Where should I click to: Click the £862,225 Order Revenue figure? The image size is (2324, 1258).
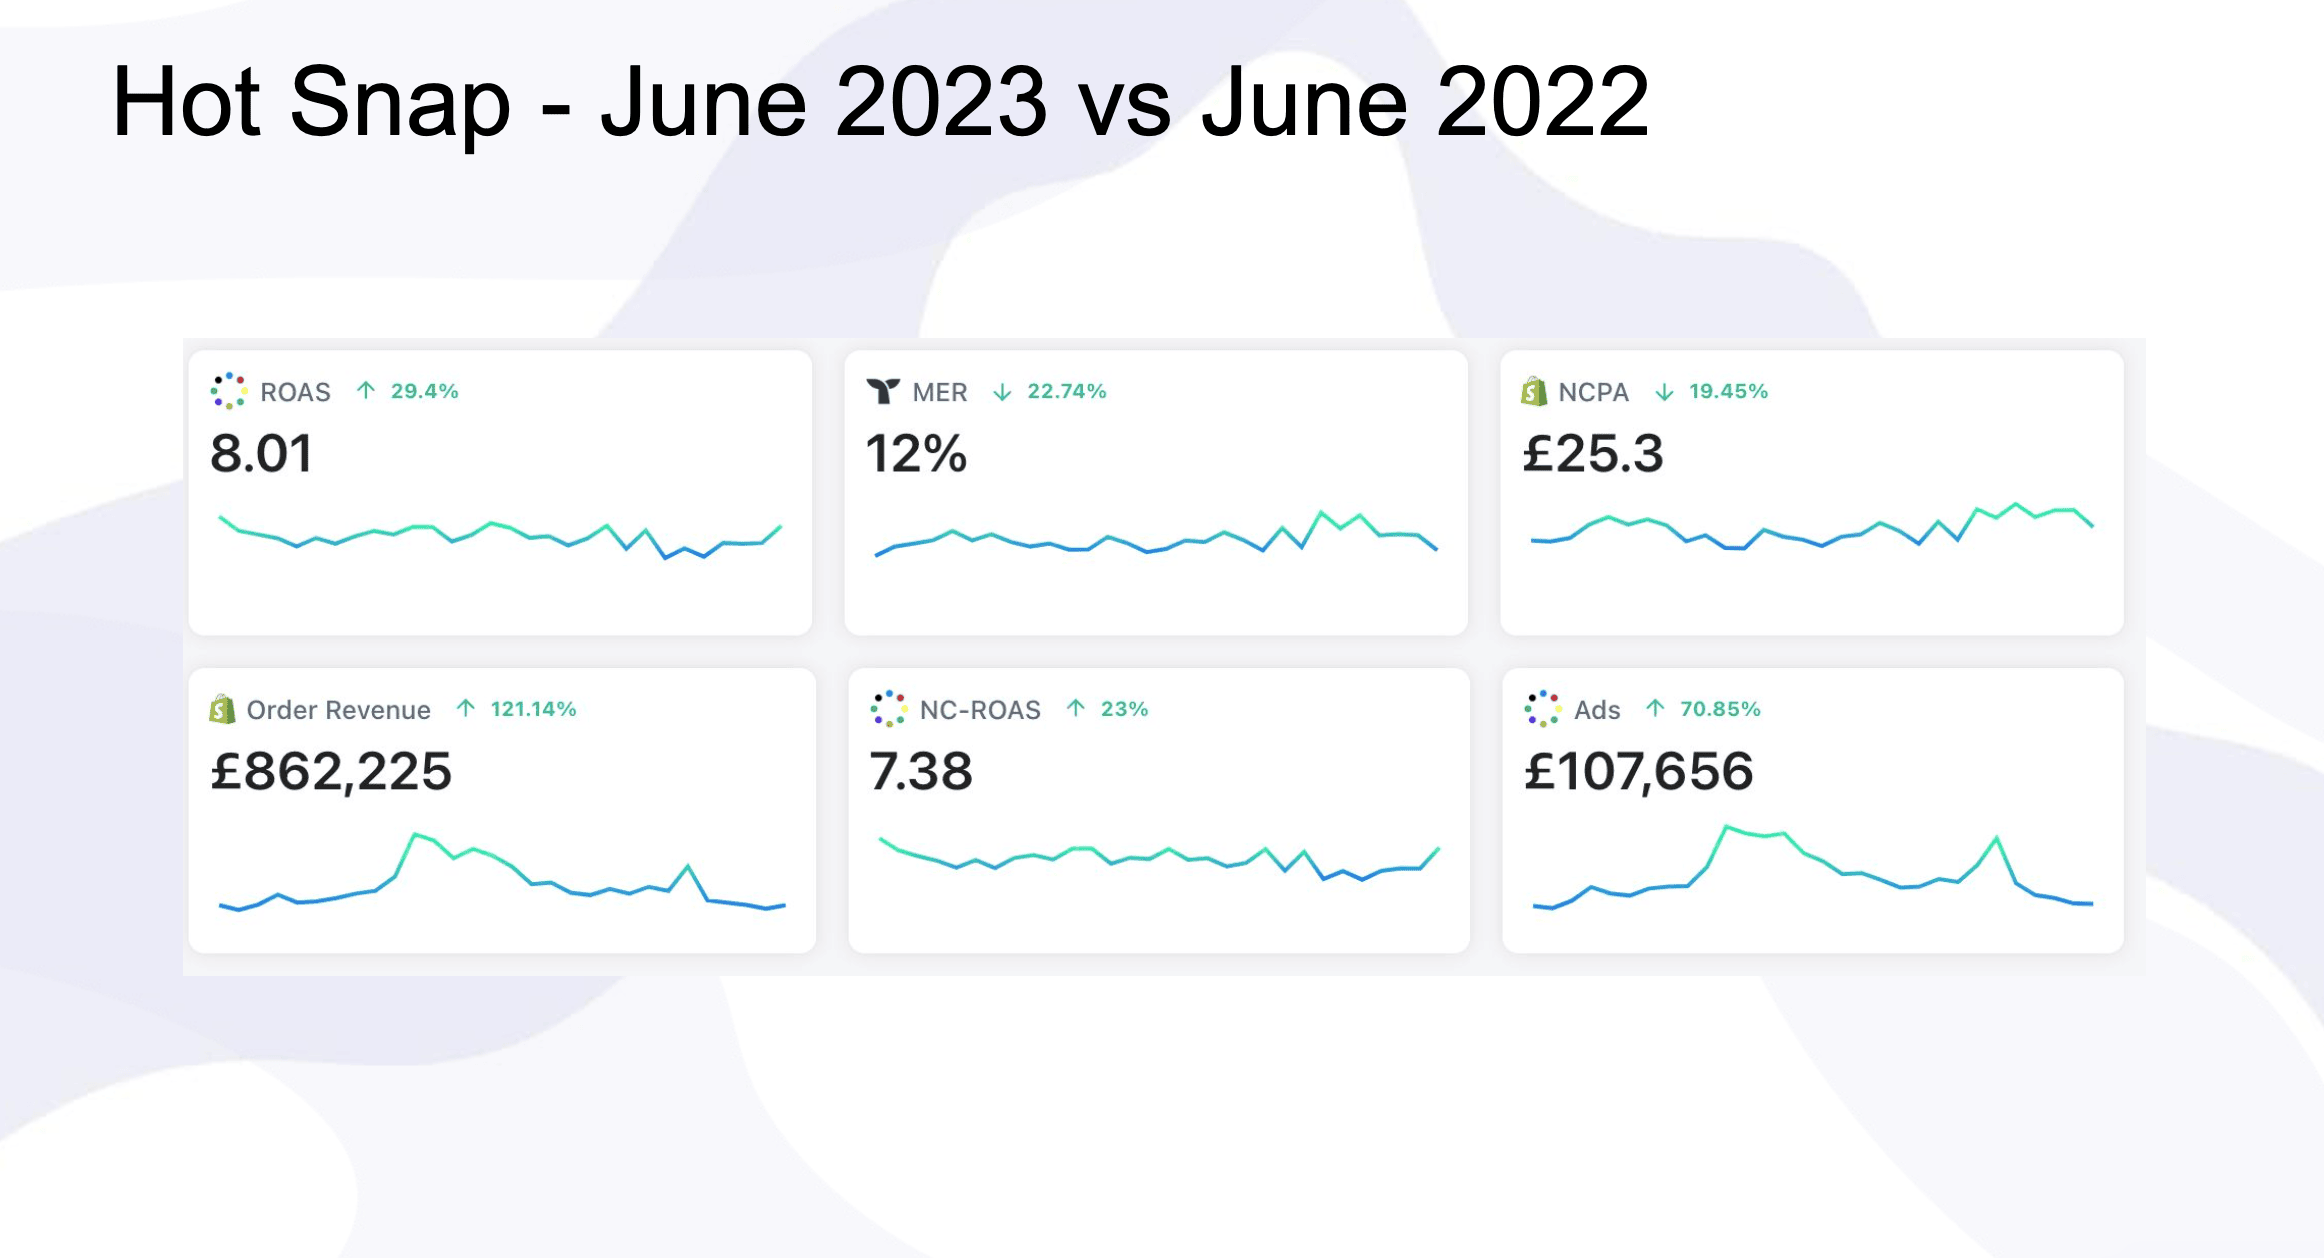pos(331,771)
